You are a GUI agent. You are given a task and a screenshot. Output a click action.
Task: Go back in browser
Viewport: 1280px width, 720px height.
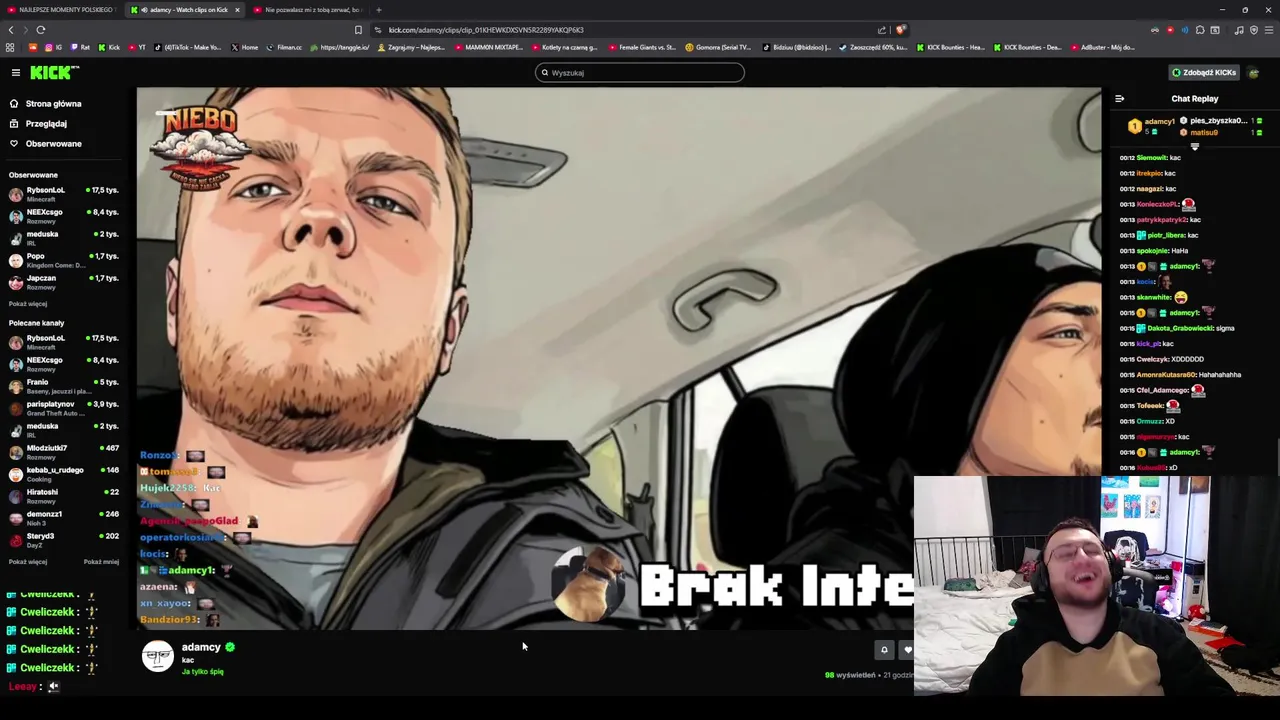pyautogui.click(x=11, y=30)
